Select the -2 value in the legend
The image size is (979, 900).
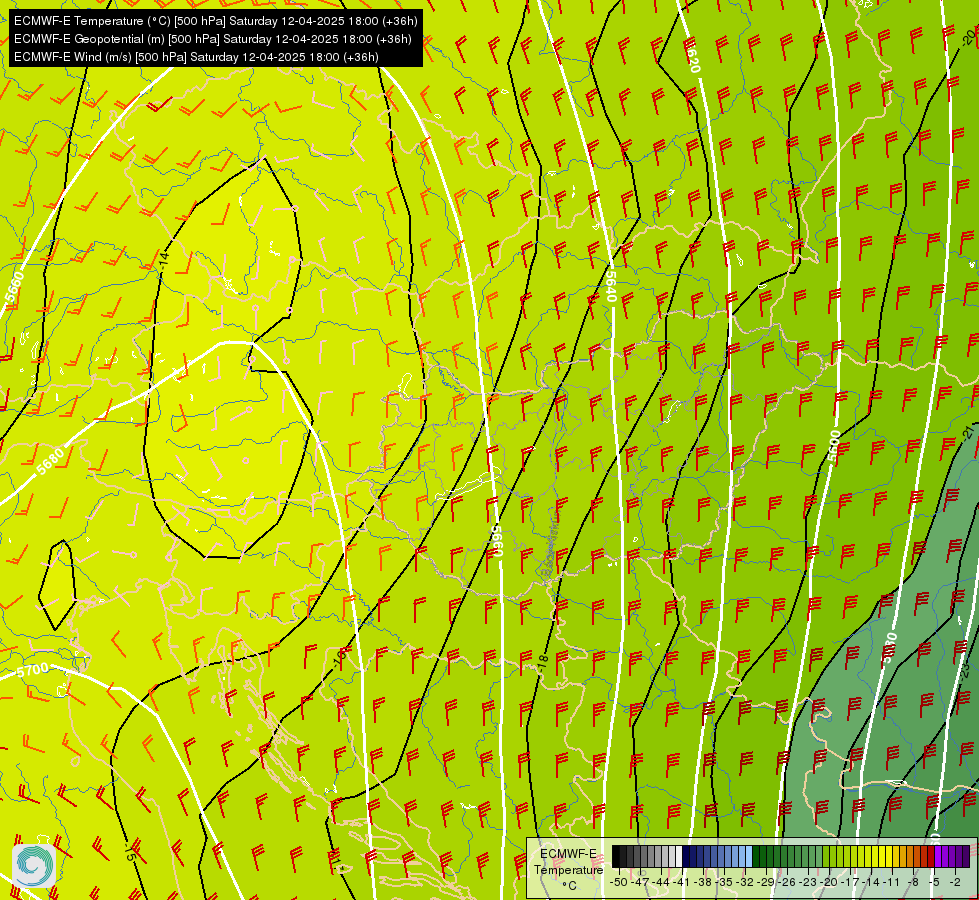coord(955,882)
